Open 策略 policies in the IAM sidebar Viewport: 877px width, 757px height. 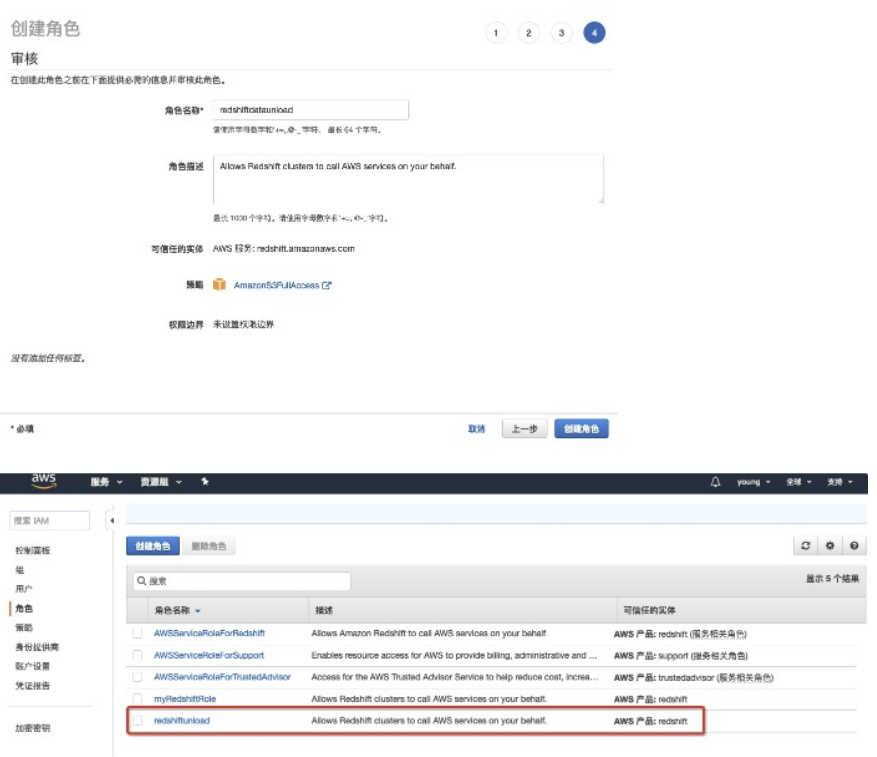pyautogui.click(x=23, y=628)
